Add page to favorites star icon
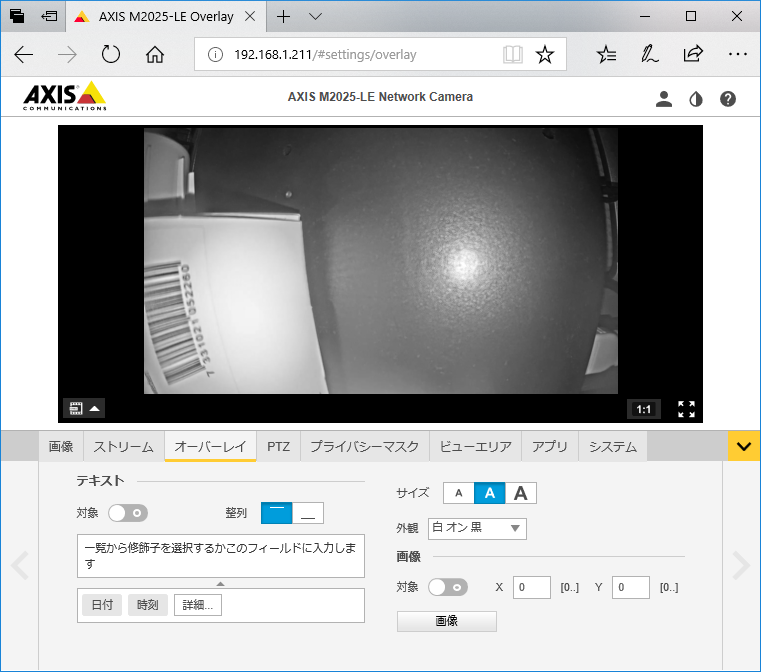Screen dimensions: 761x672 [545, 54]
